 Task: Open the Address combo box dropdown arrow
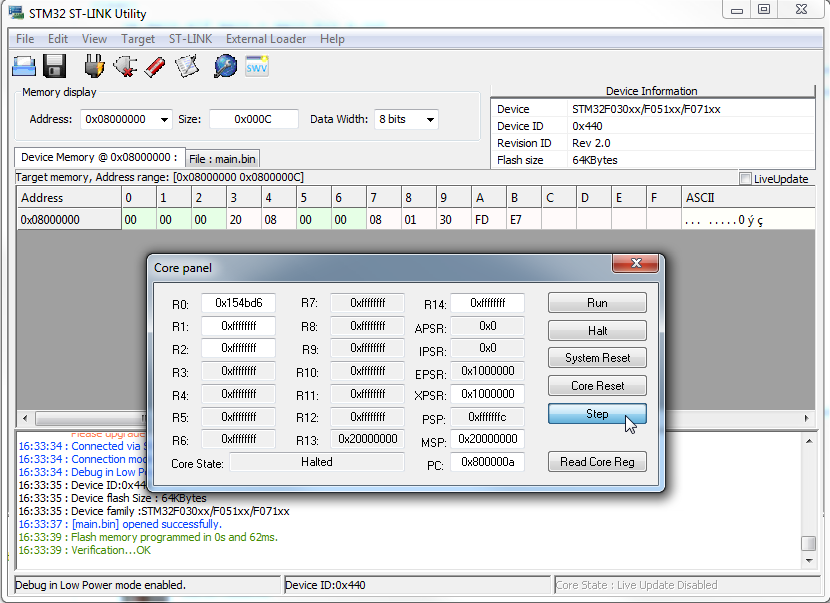(164, 120)
